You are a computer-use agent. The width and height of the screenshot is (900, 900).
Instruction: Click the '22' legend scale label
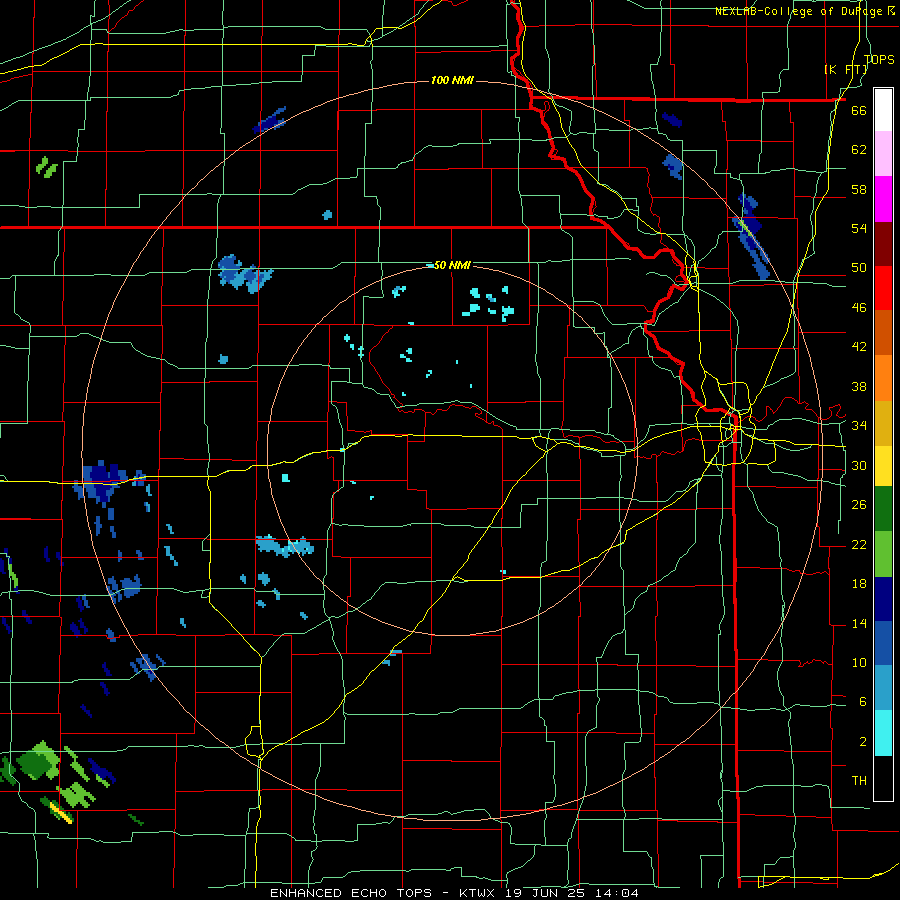coord(859,544)
